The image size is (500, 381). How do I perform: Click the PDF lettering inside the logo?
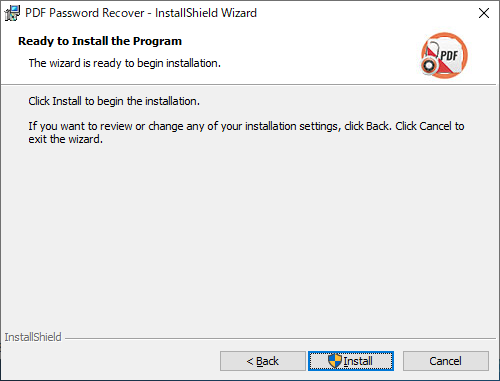[x=449, y=55]
